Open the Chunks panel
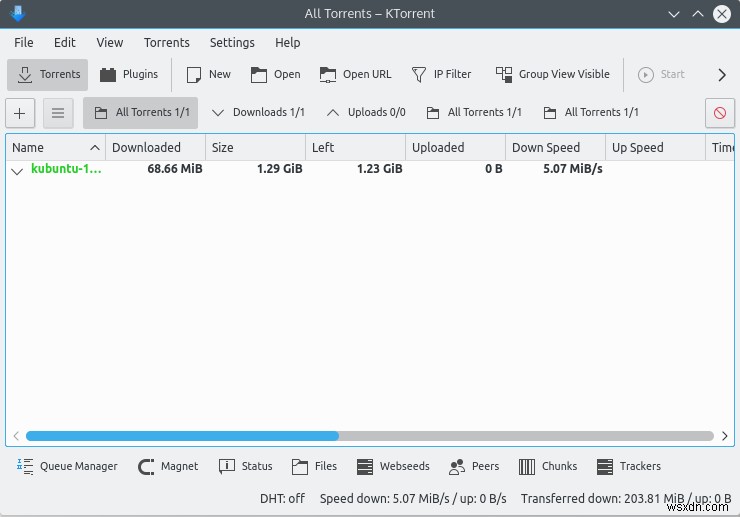 [x=548, y=466]
